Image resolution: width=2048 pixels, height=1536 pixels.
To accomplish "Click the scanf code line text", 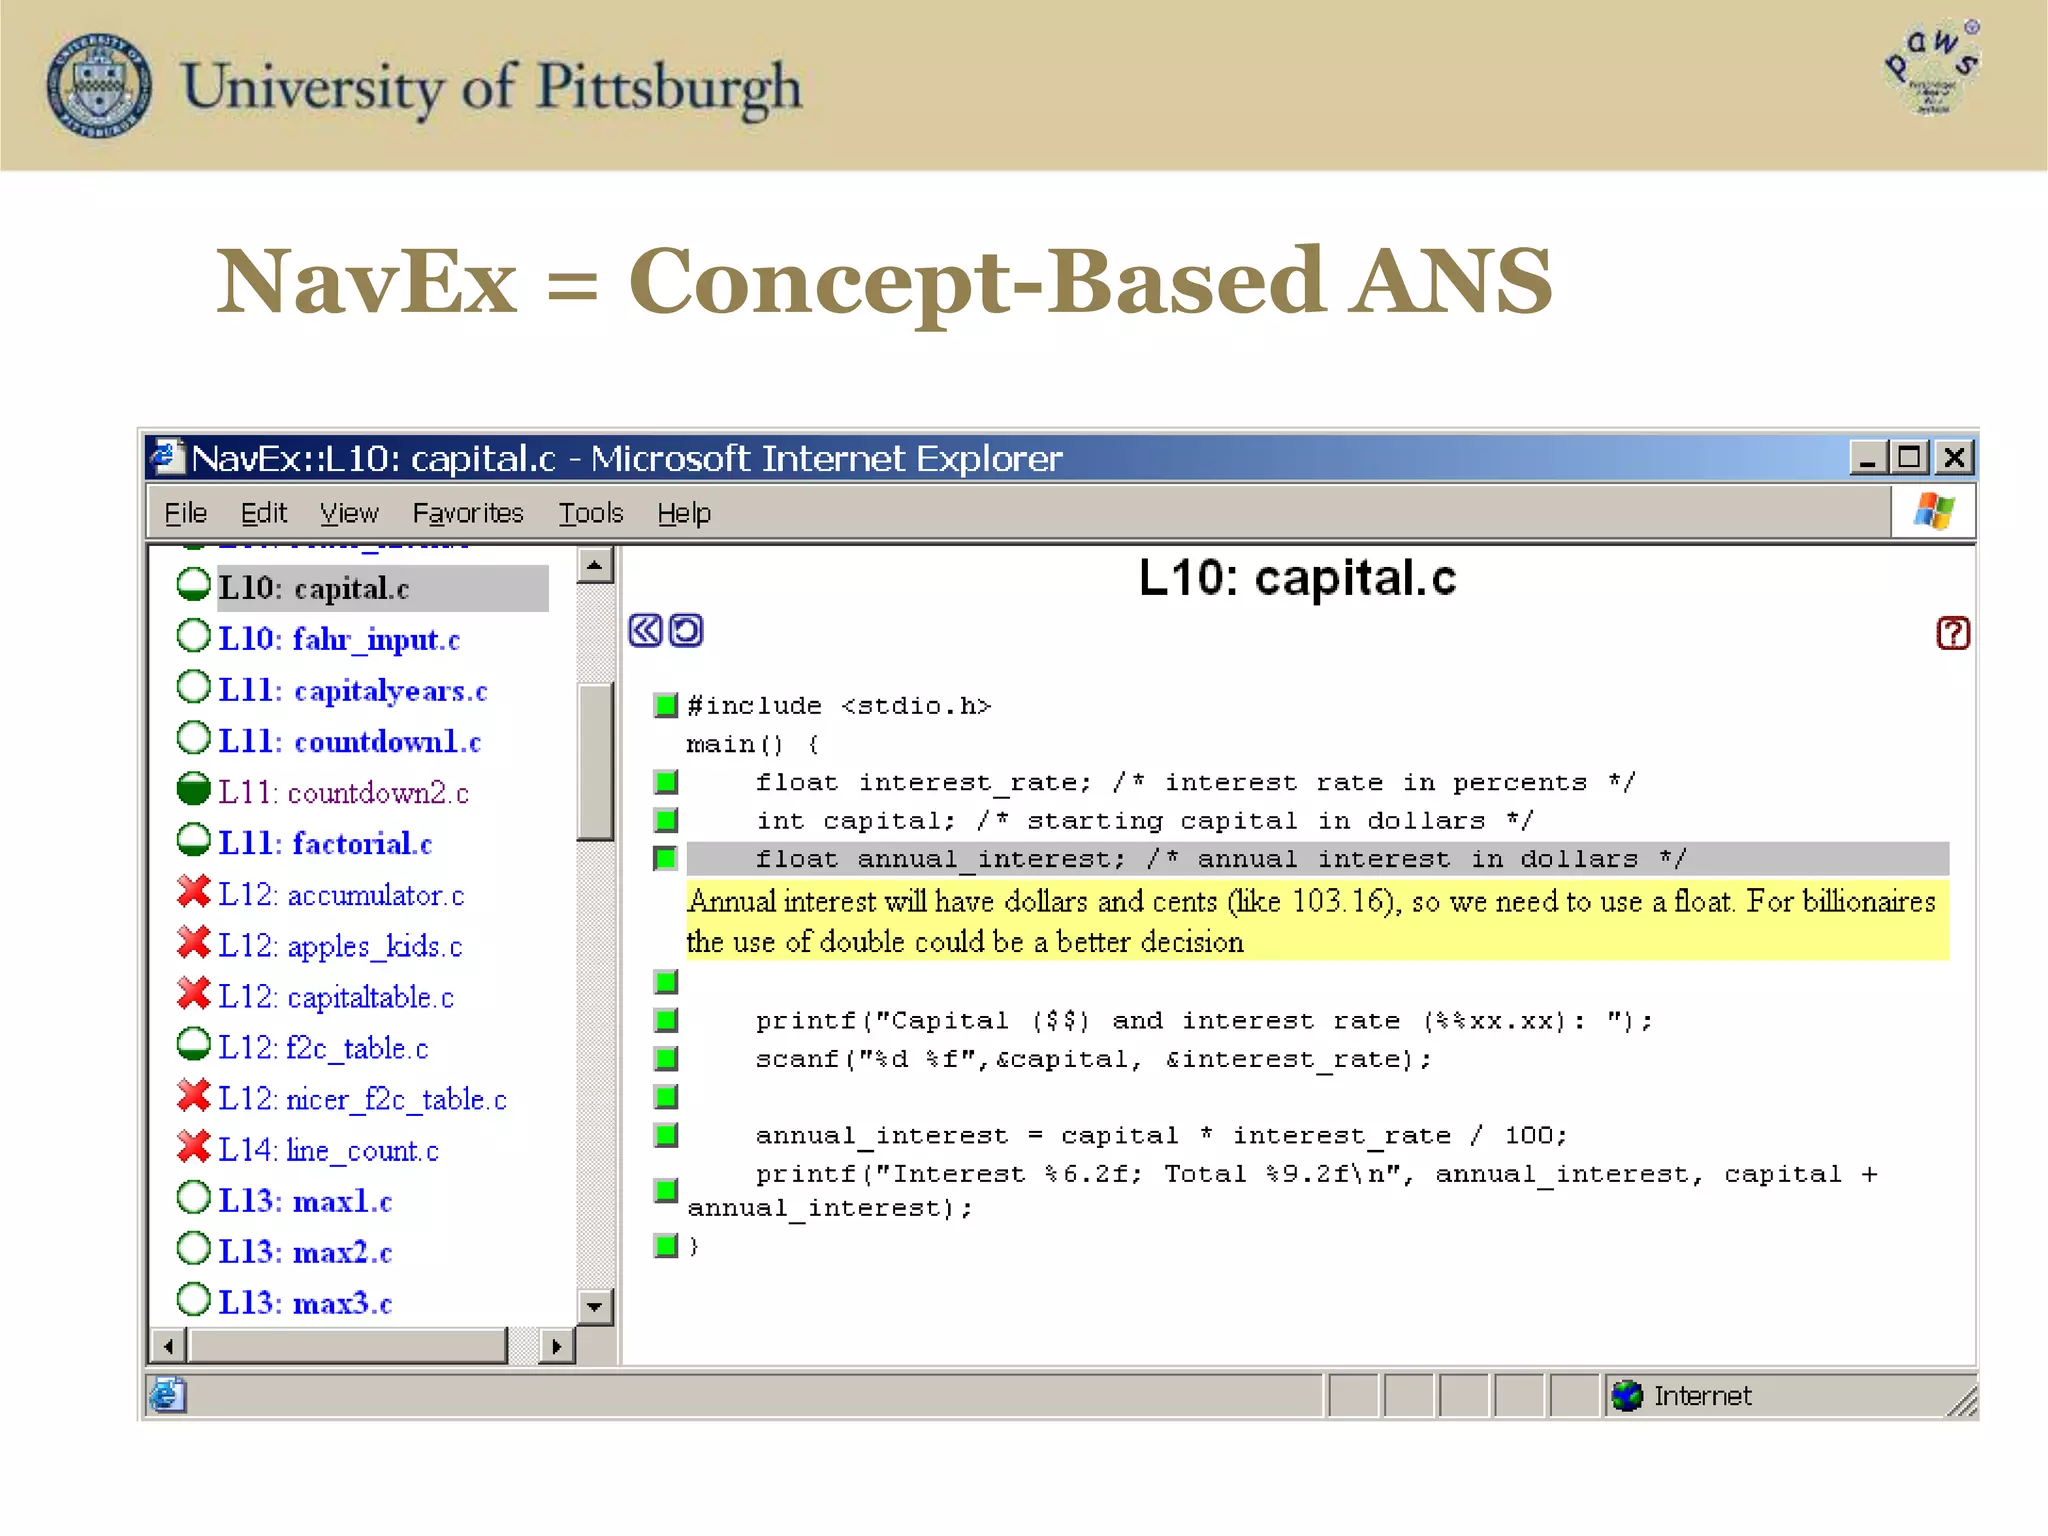I will (x=1094, y=1059).
